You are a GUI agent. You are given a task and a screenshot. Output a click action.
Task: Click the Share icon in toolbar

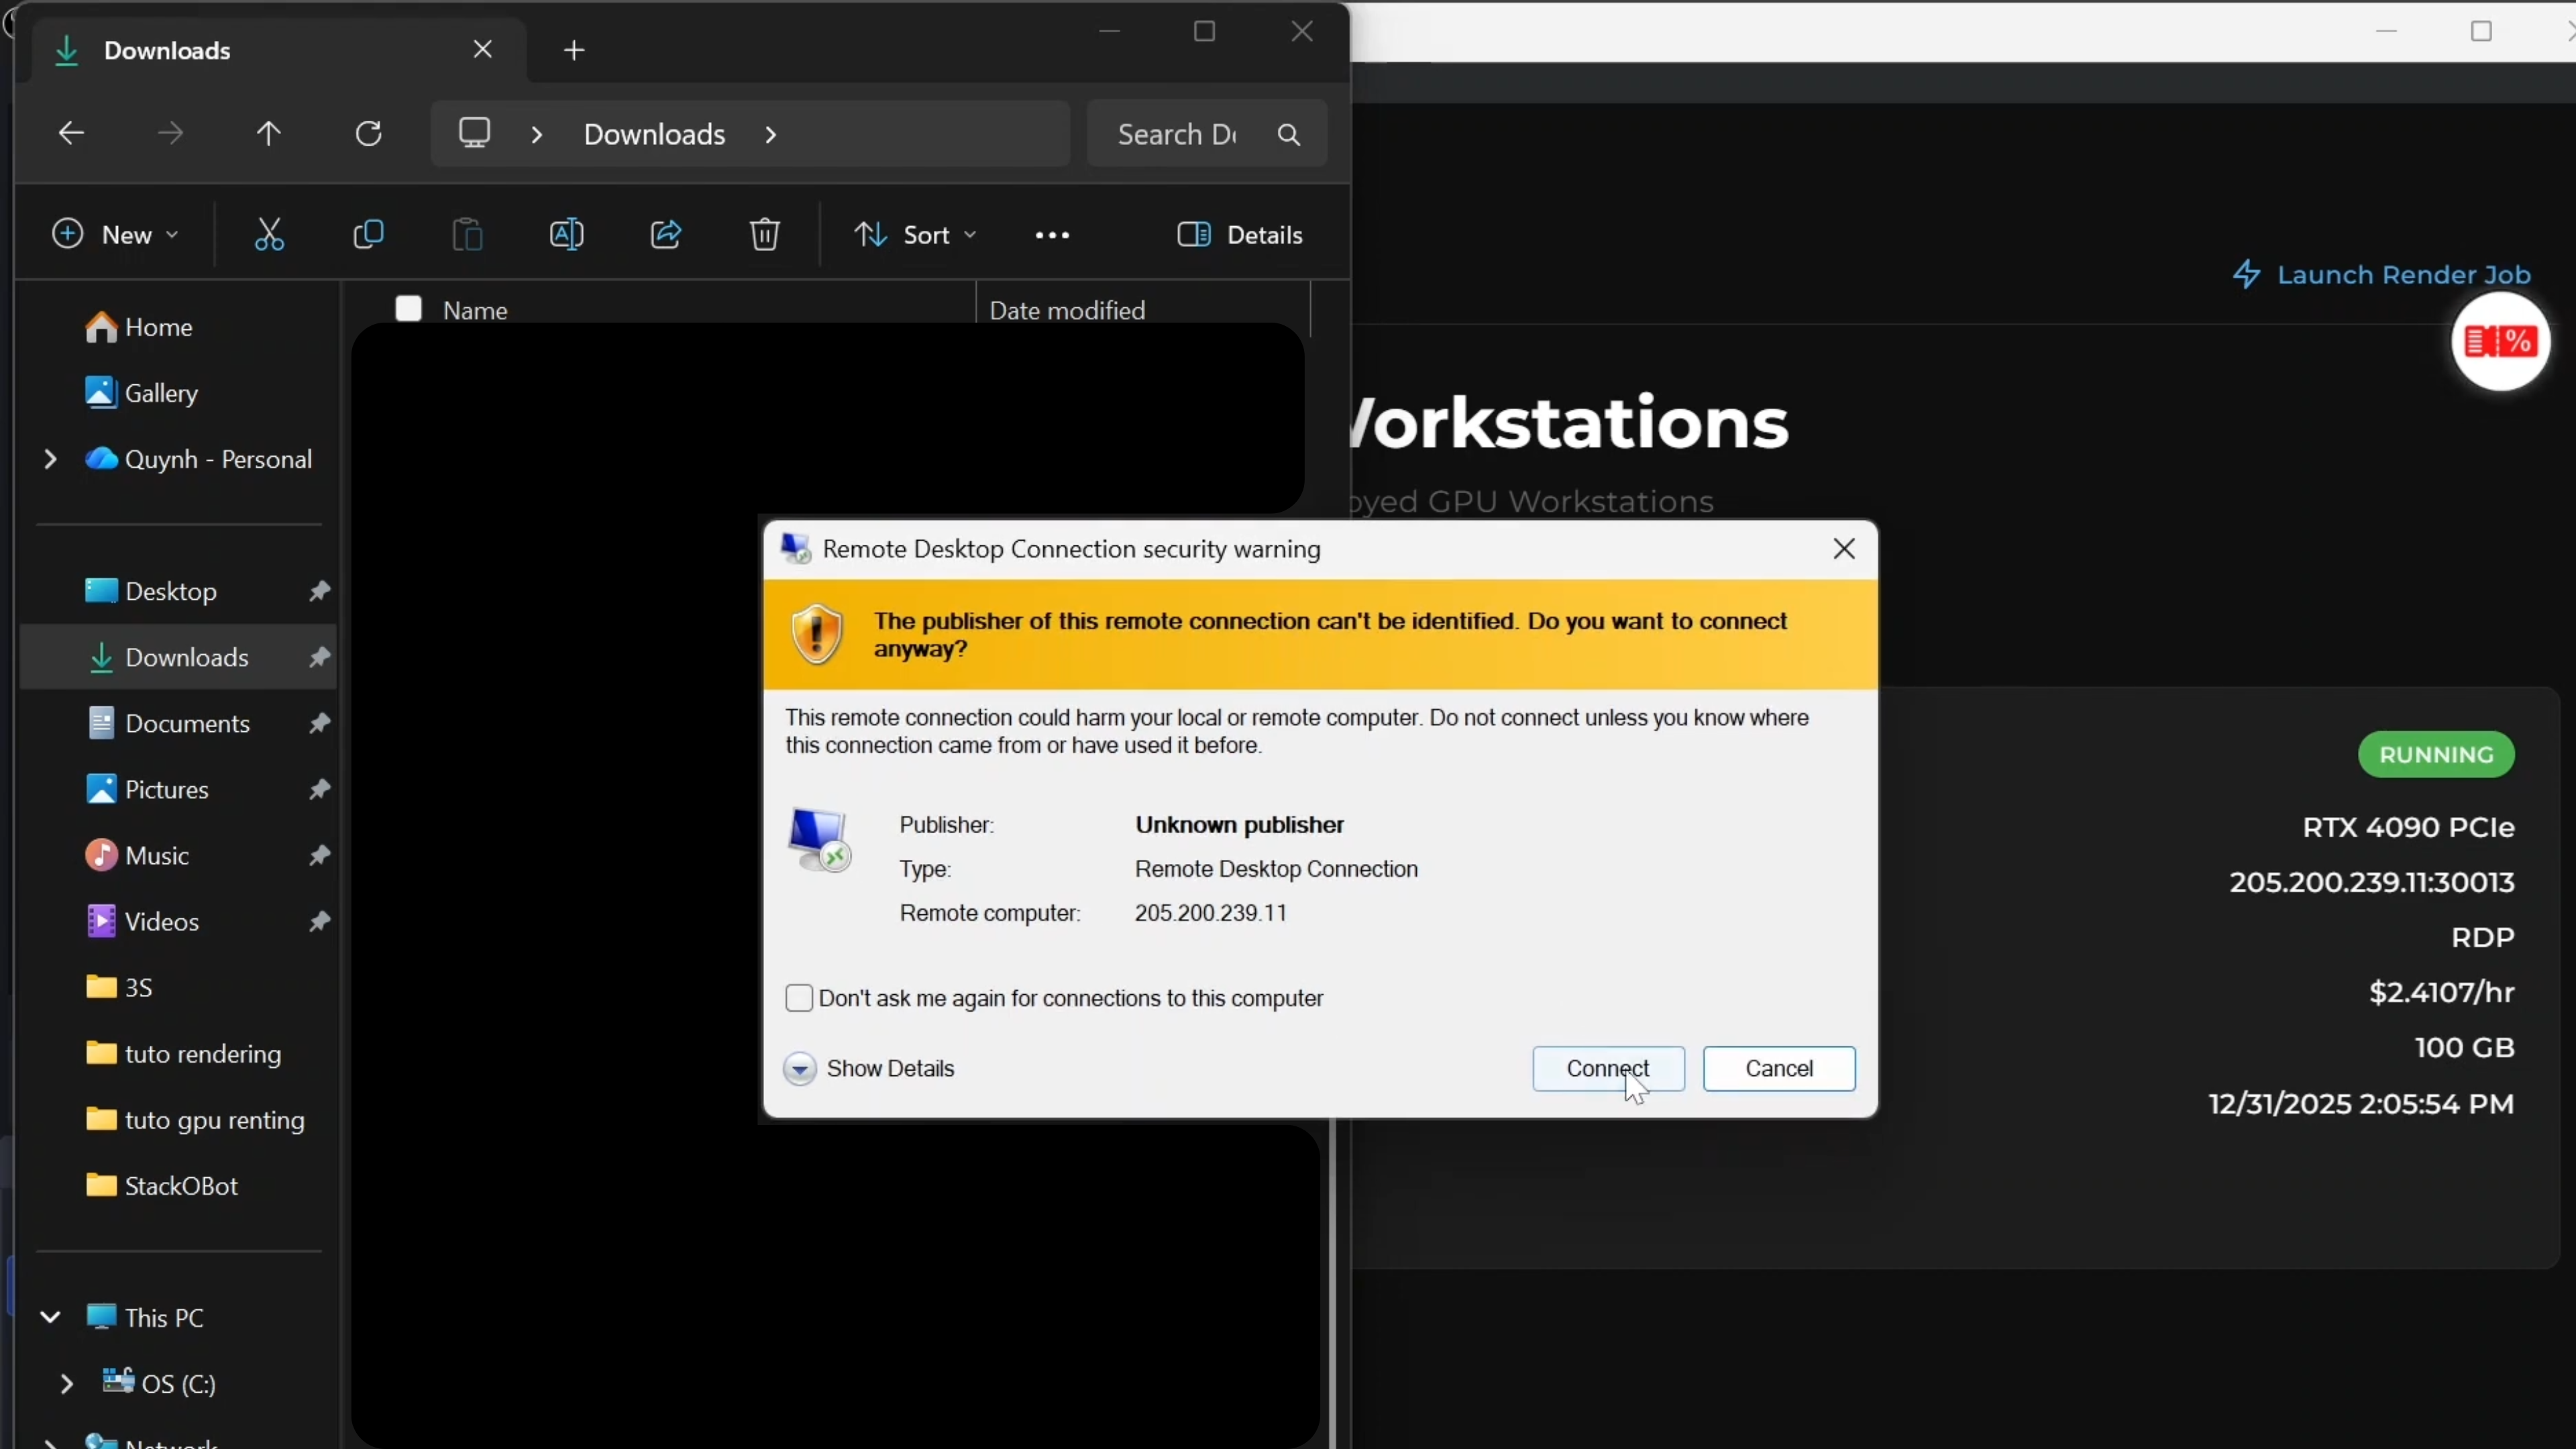[x=666, y=234]
